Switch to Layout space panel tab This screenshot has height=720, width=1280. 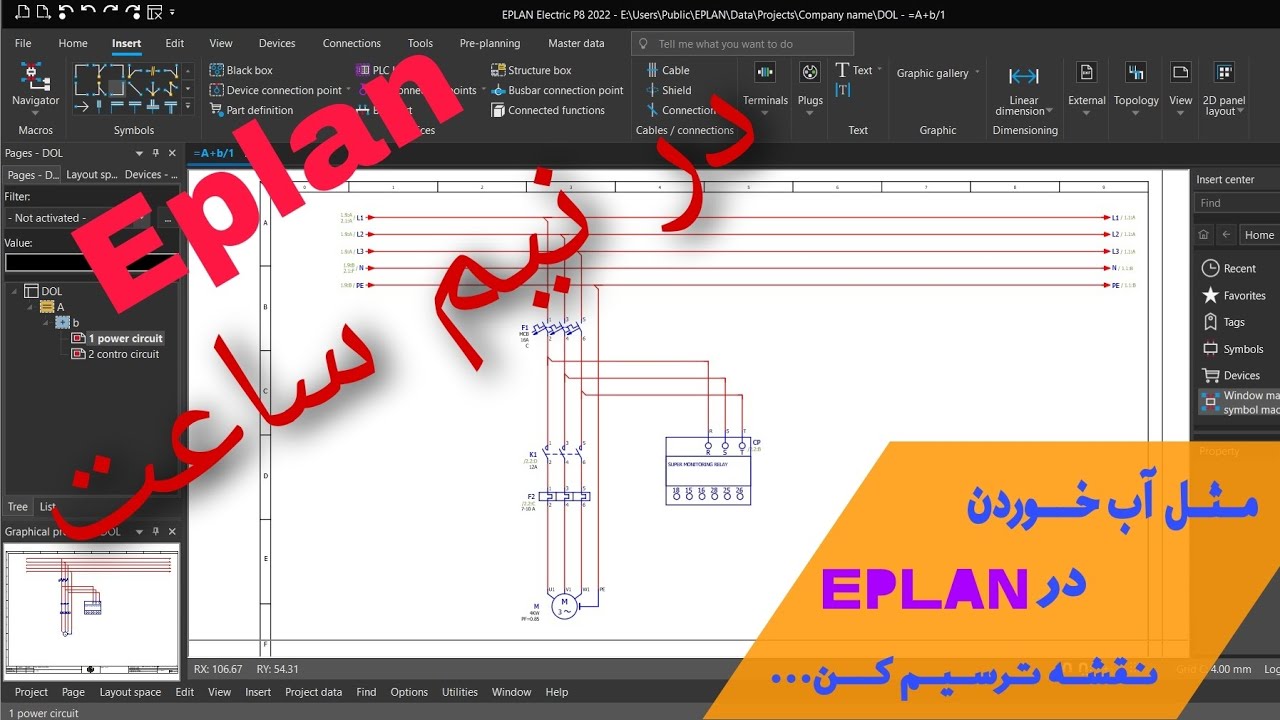(91, 175)
